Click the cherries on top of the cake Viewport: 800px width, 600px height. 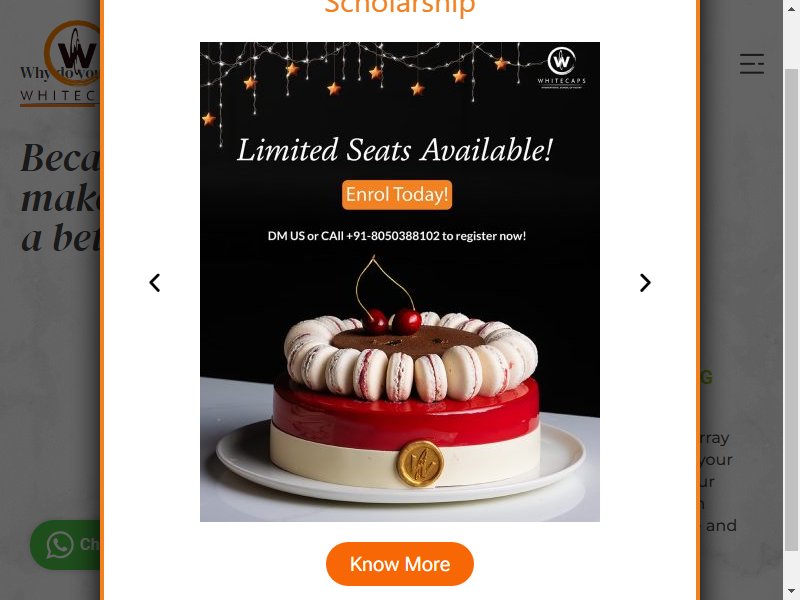point(392,321)
